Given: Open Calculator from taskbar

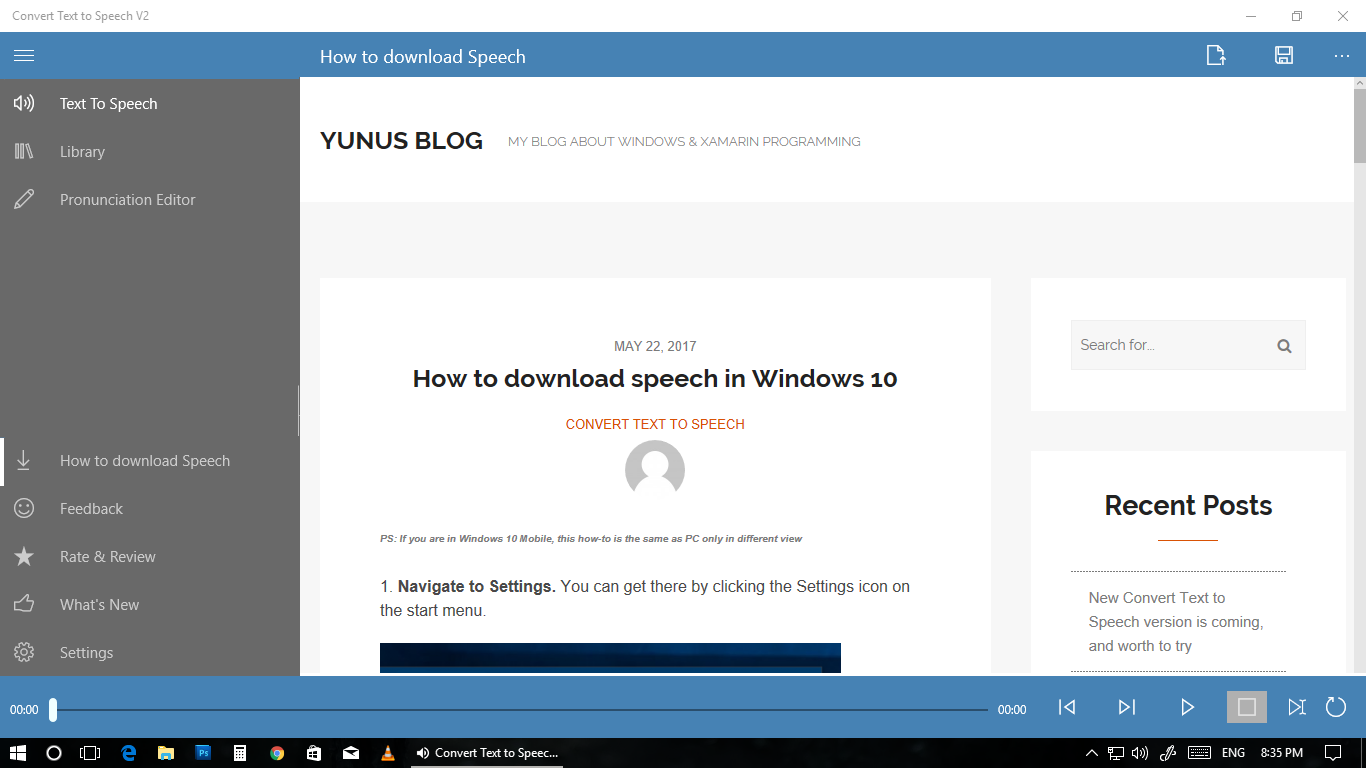Looking at the screenshot, I should click(240, 753).
